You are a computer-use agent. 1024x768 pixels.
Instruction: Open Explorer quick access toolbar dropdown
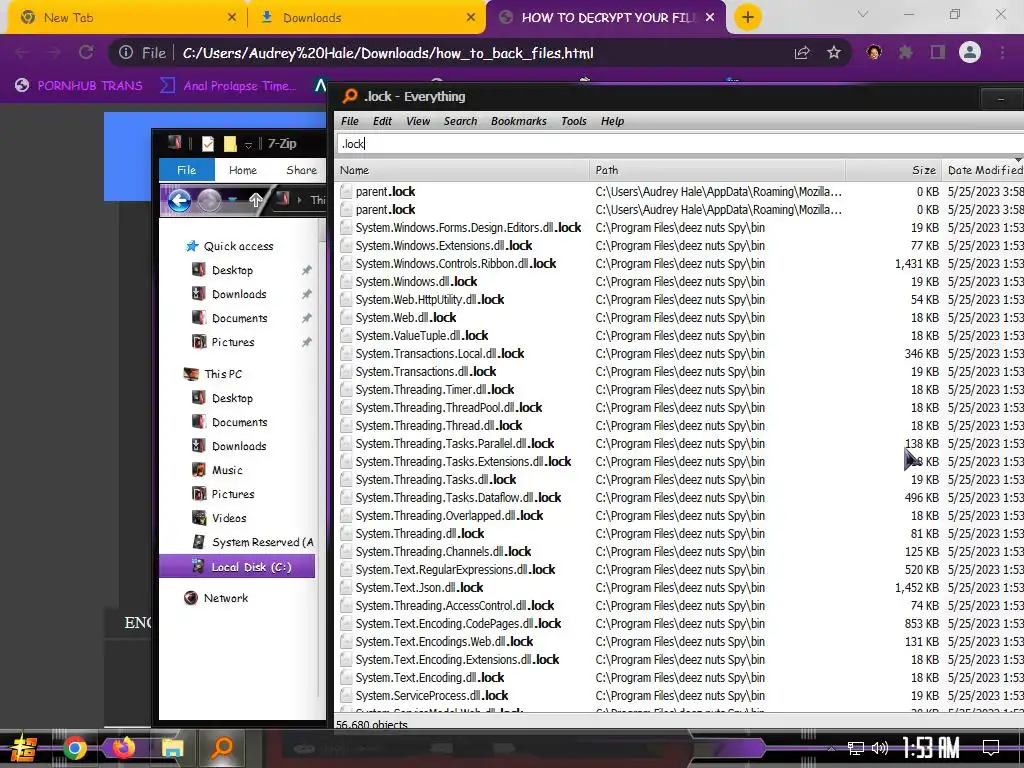click(248, 144)
